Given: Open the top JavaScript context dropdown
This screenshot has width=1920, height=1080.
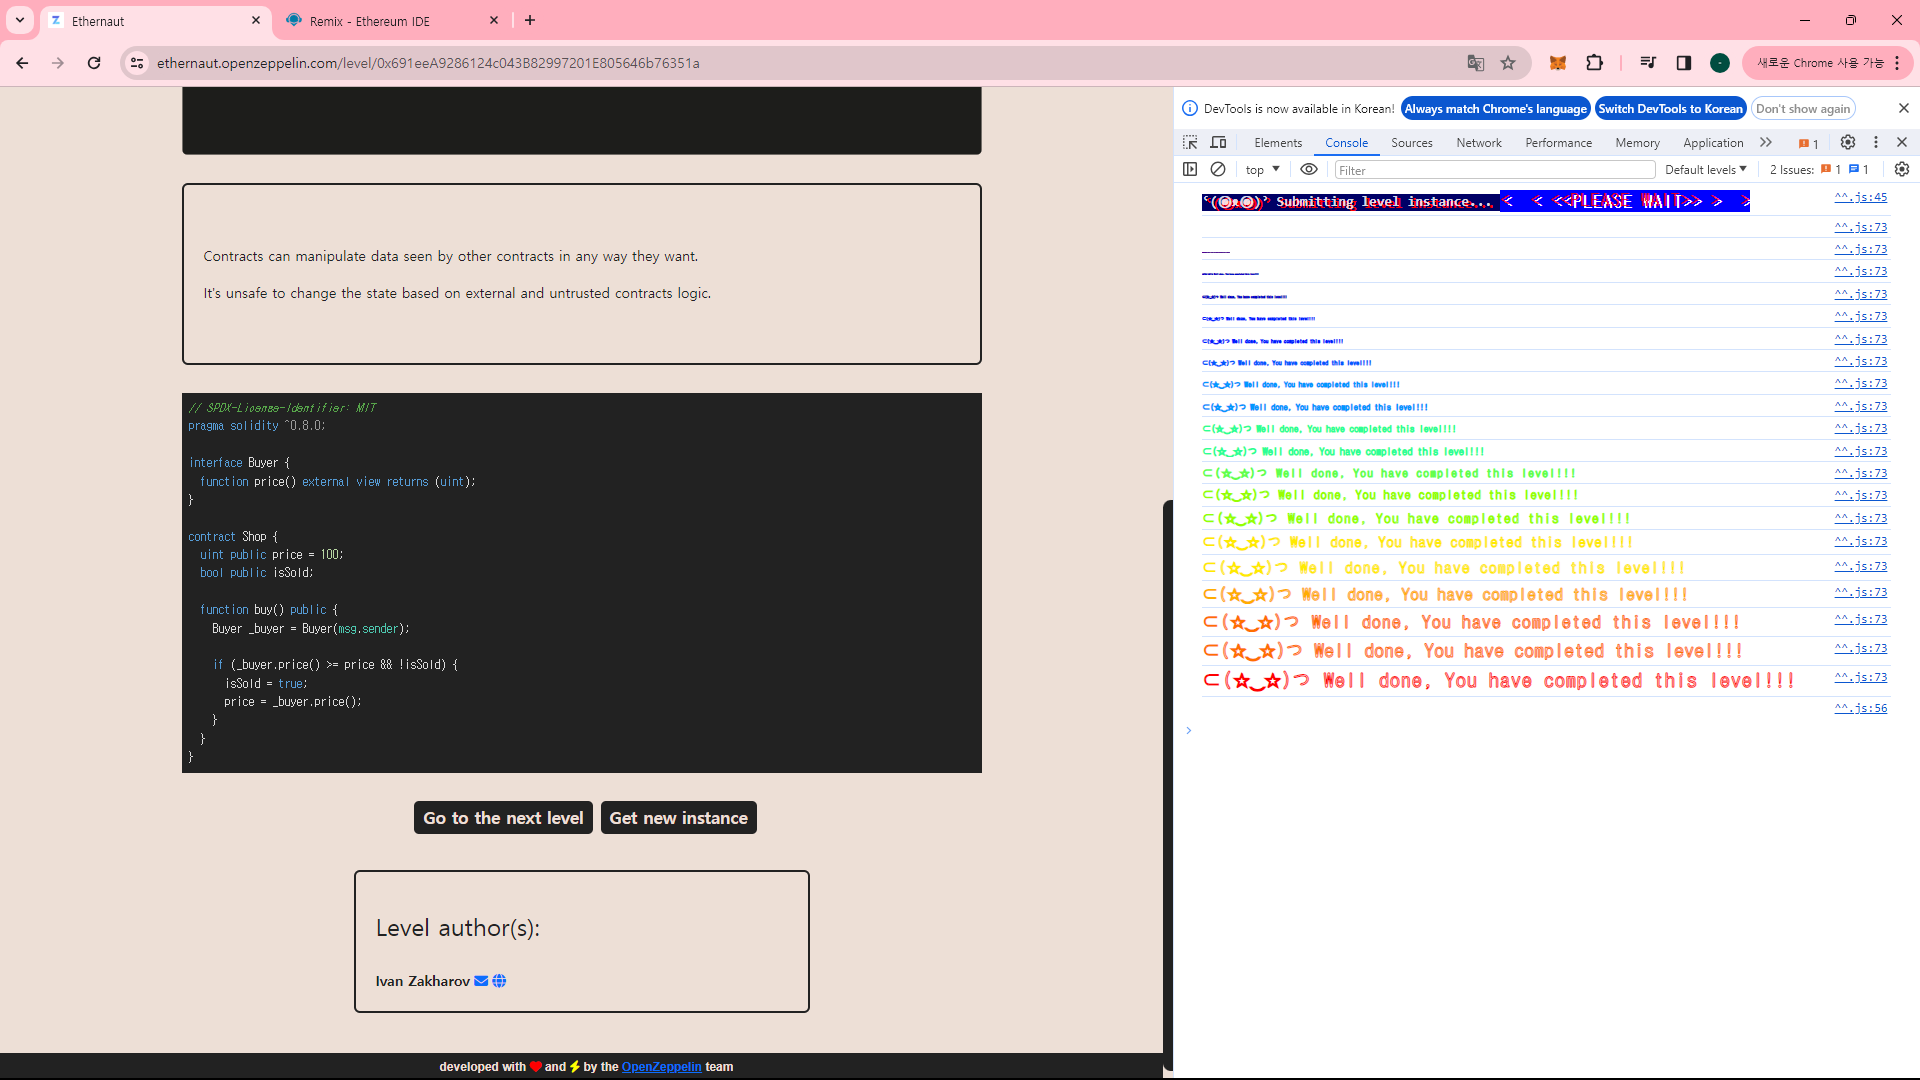Looking at the screenshot, I should point(1262,170).
